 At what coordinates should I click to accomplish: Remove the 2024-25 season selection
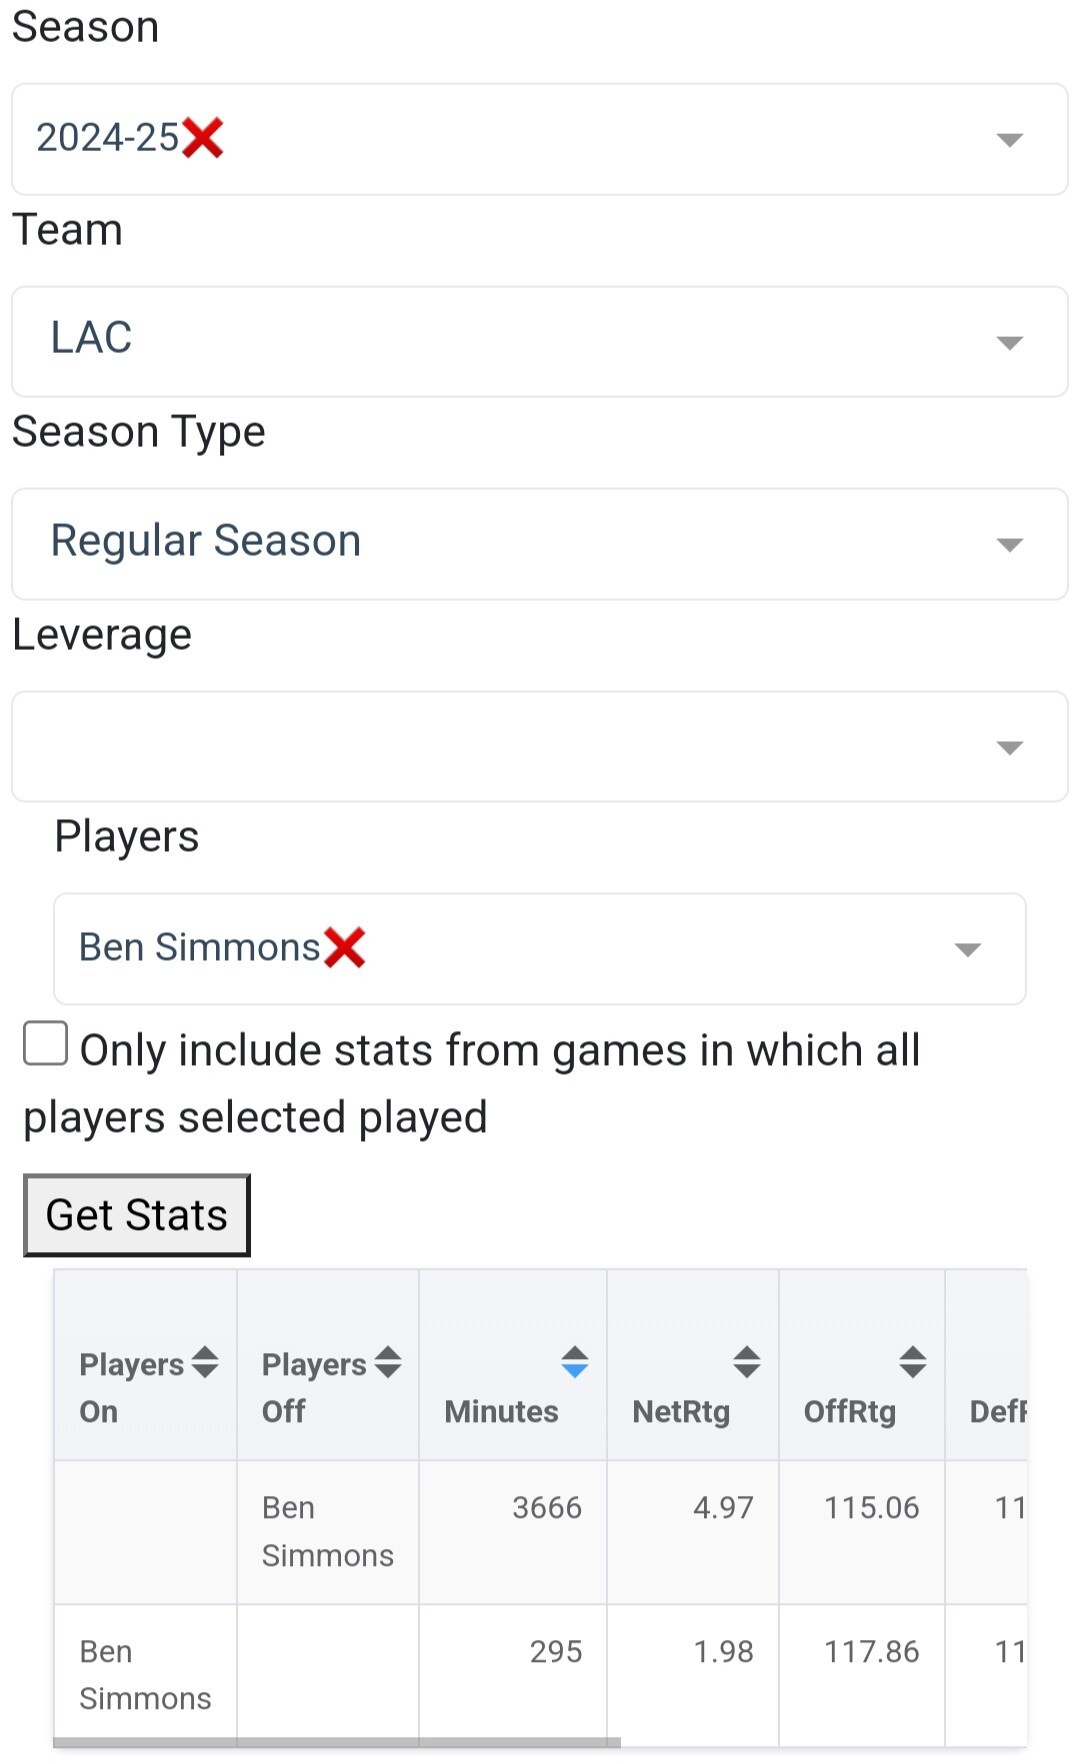(x=203, y=138)
